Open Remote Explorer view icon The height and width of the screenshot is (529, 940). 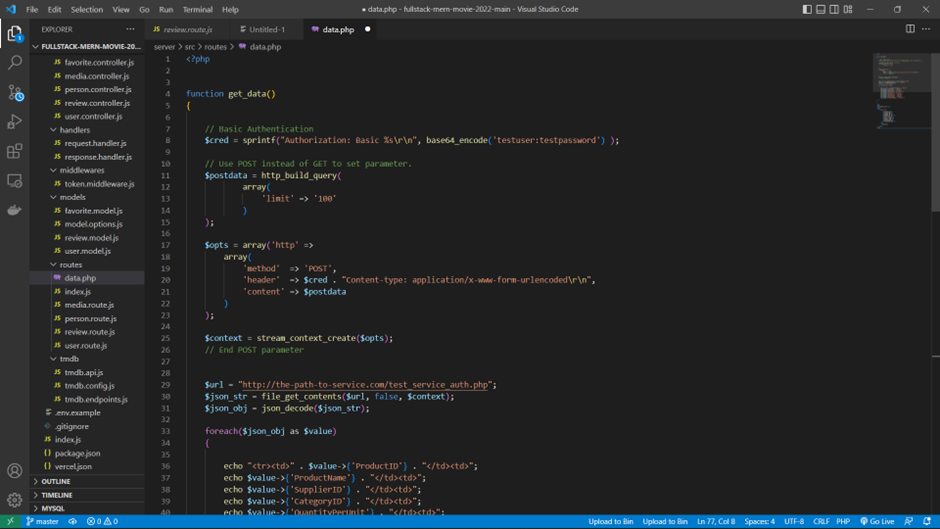tap(14, 181)
